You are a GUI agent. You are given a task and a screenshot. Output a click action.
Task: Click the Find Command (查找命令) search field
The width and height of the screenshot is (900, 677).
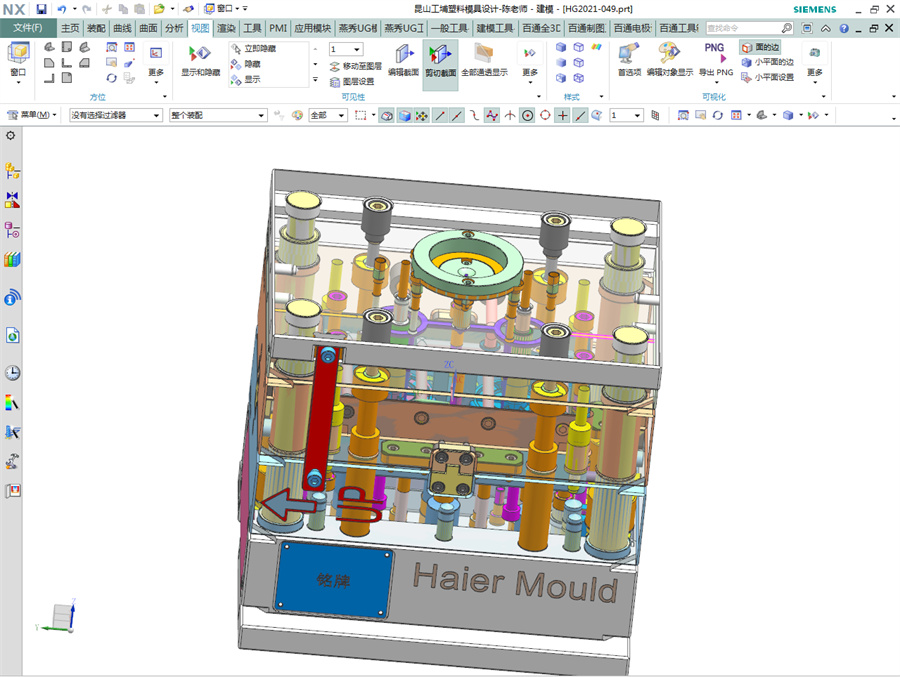coord(745,28)
